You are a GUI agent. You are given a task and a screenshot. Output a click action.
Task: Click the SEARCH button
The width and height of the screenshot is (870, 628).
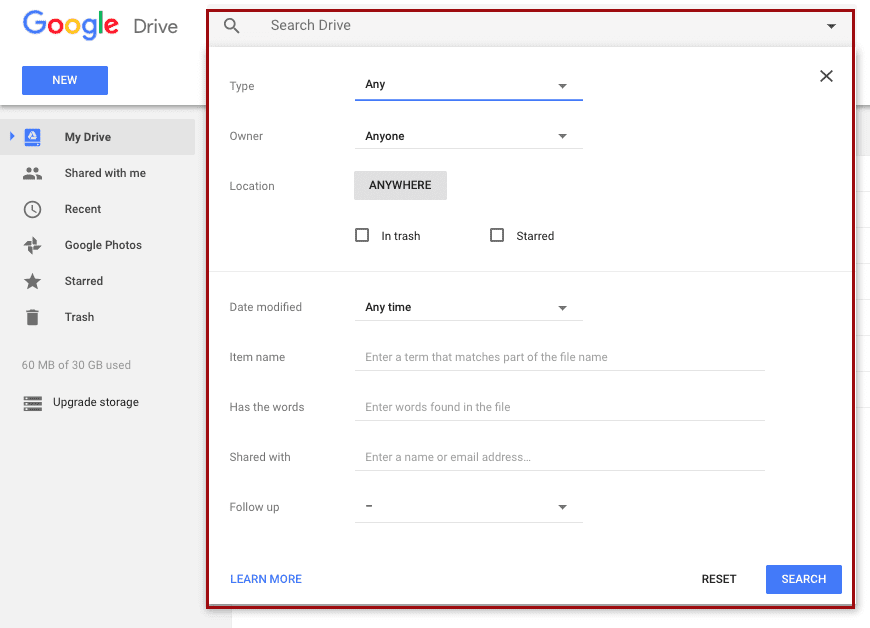click(803, 579)
